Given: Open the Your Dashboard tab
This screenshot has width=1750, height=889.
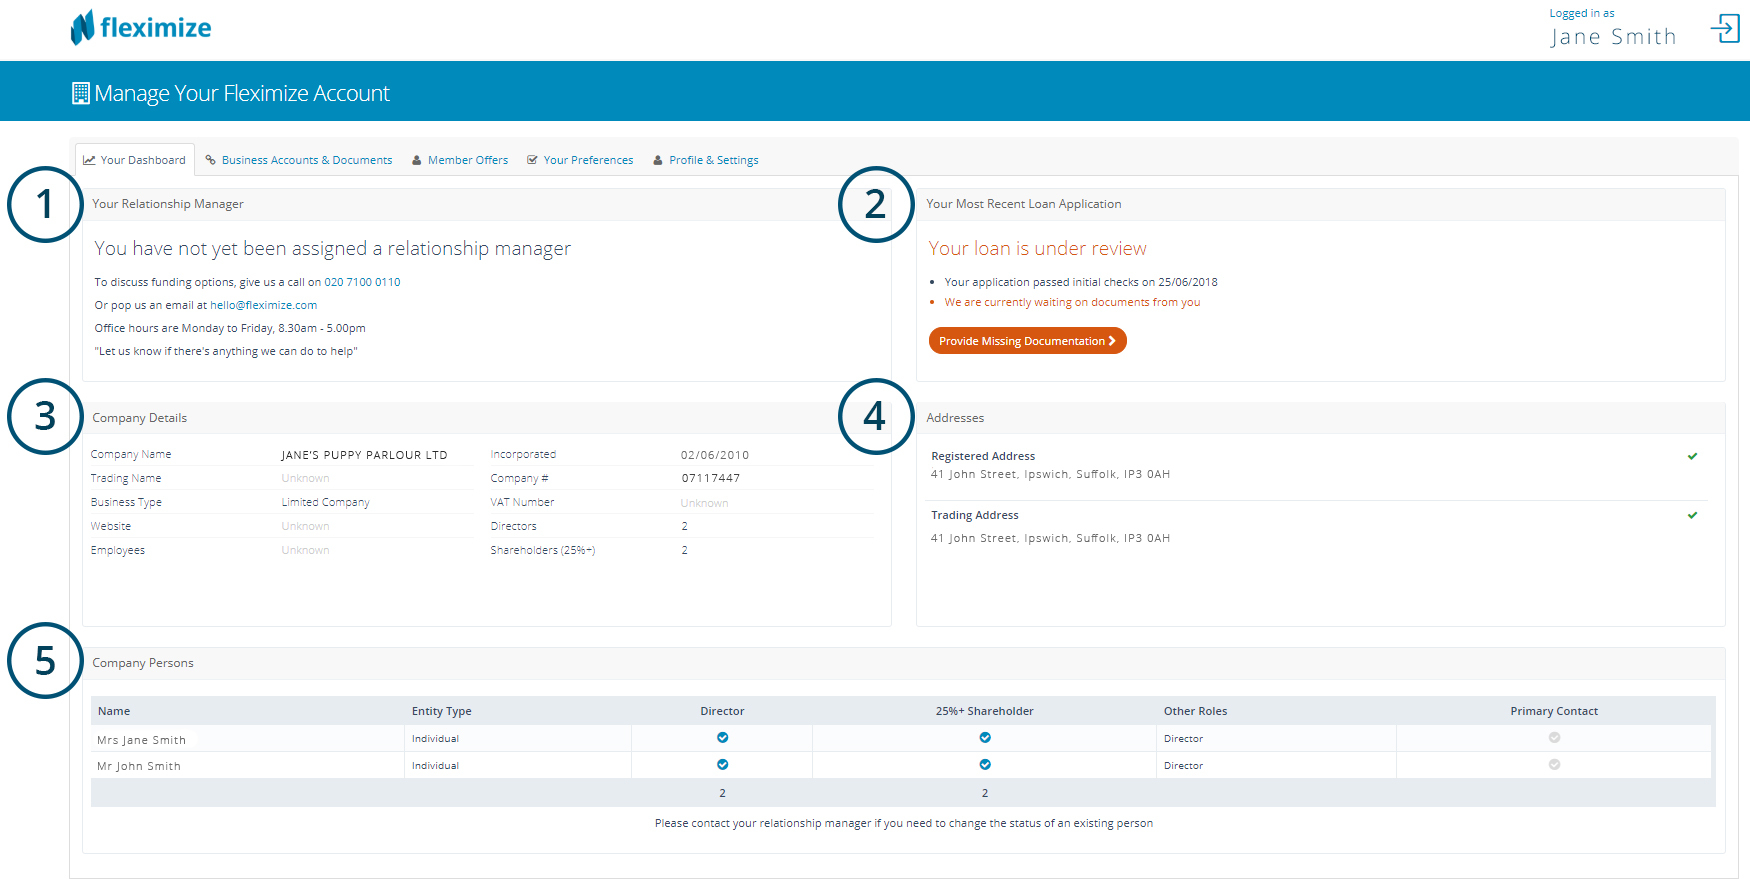Looking at the screenshot, I should pos(135,160).
